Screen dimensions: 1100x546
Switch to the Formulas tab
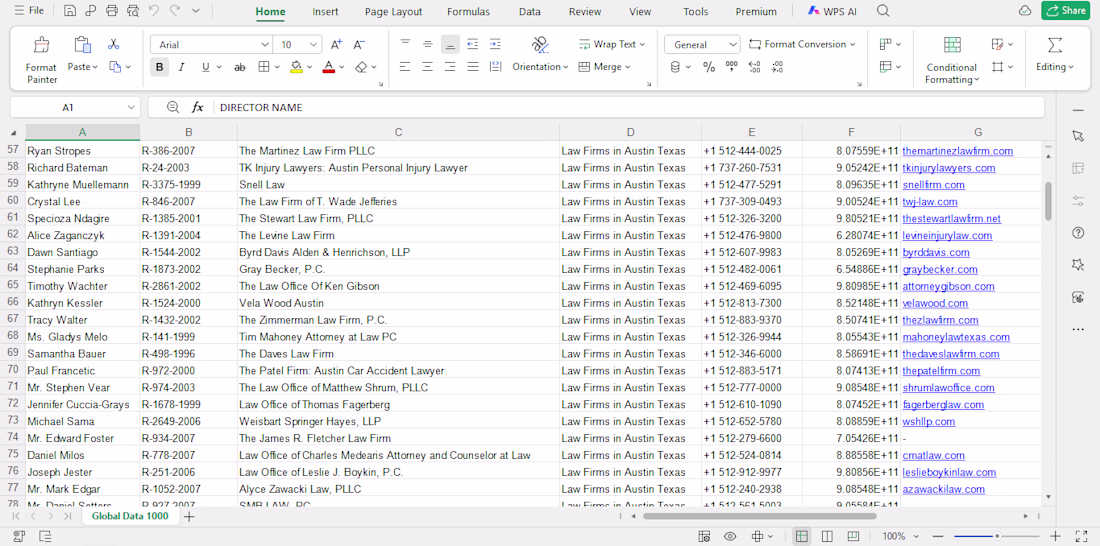pyautogui.click(x=468, y=11)
